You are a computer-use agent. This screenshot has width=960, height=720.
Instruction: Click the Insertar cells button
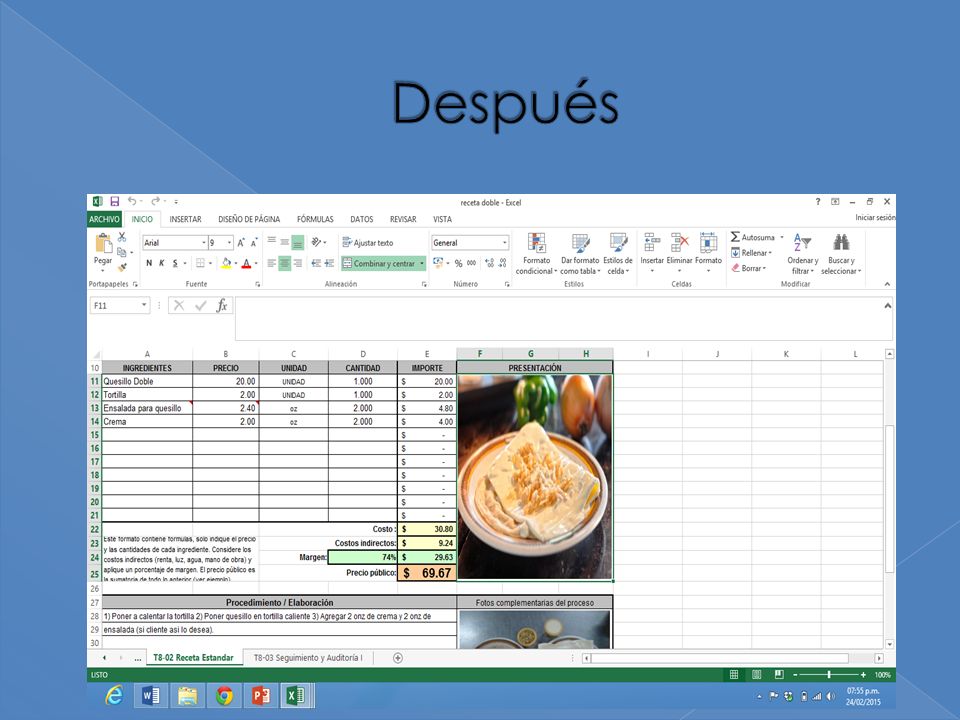pos(652,253)
